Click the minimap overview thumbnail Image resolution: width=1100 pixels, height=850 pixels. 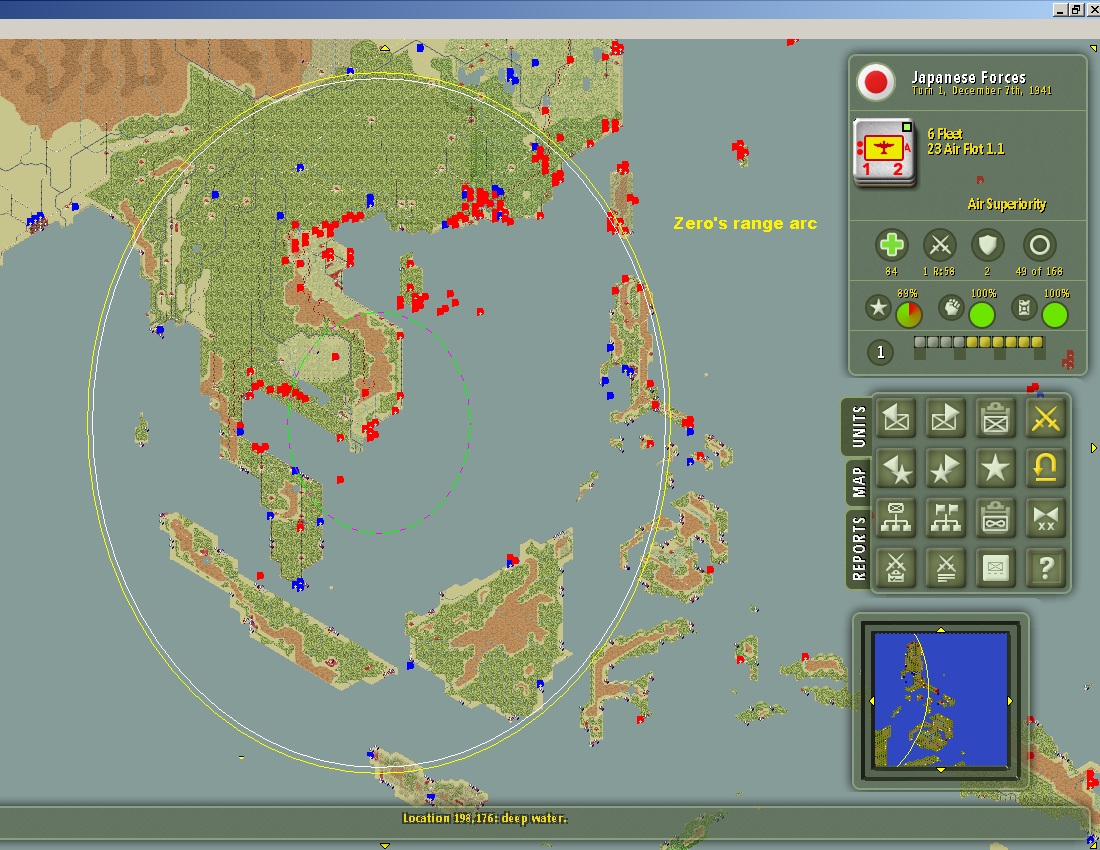940,699
